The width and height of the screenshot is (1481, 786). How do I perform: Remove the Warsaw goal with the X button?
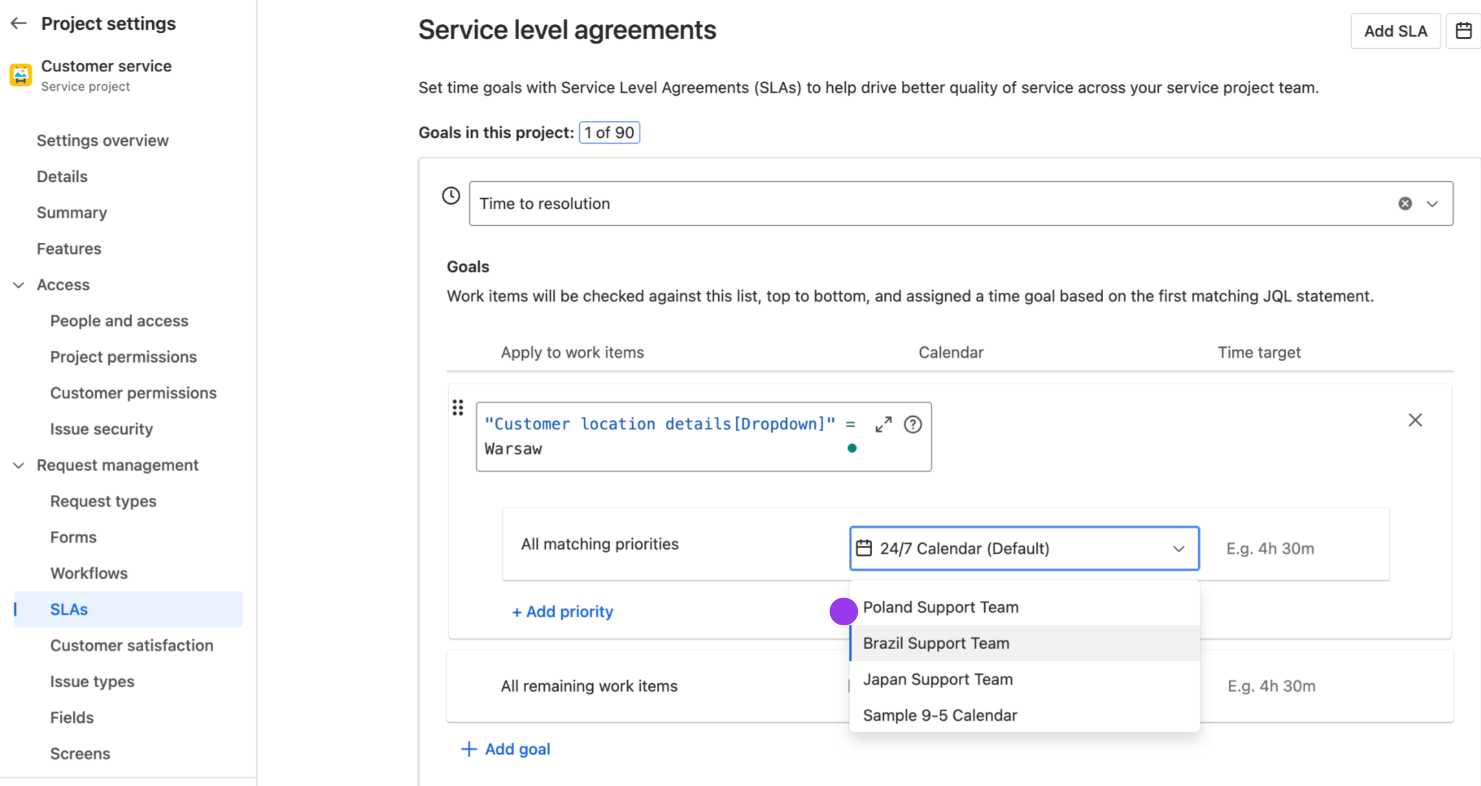pos(1415,420)
